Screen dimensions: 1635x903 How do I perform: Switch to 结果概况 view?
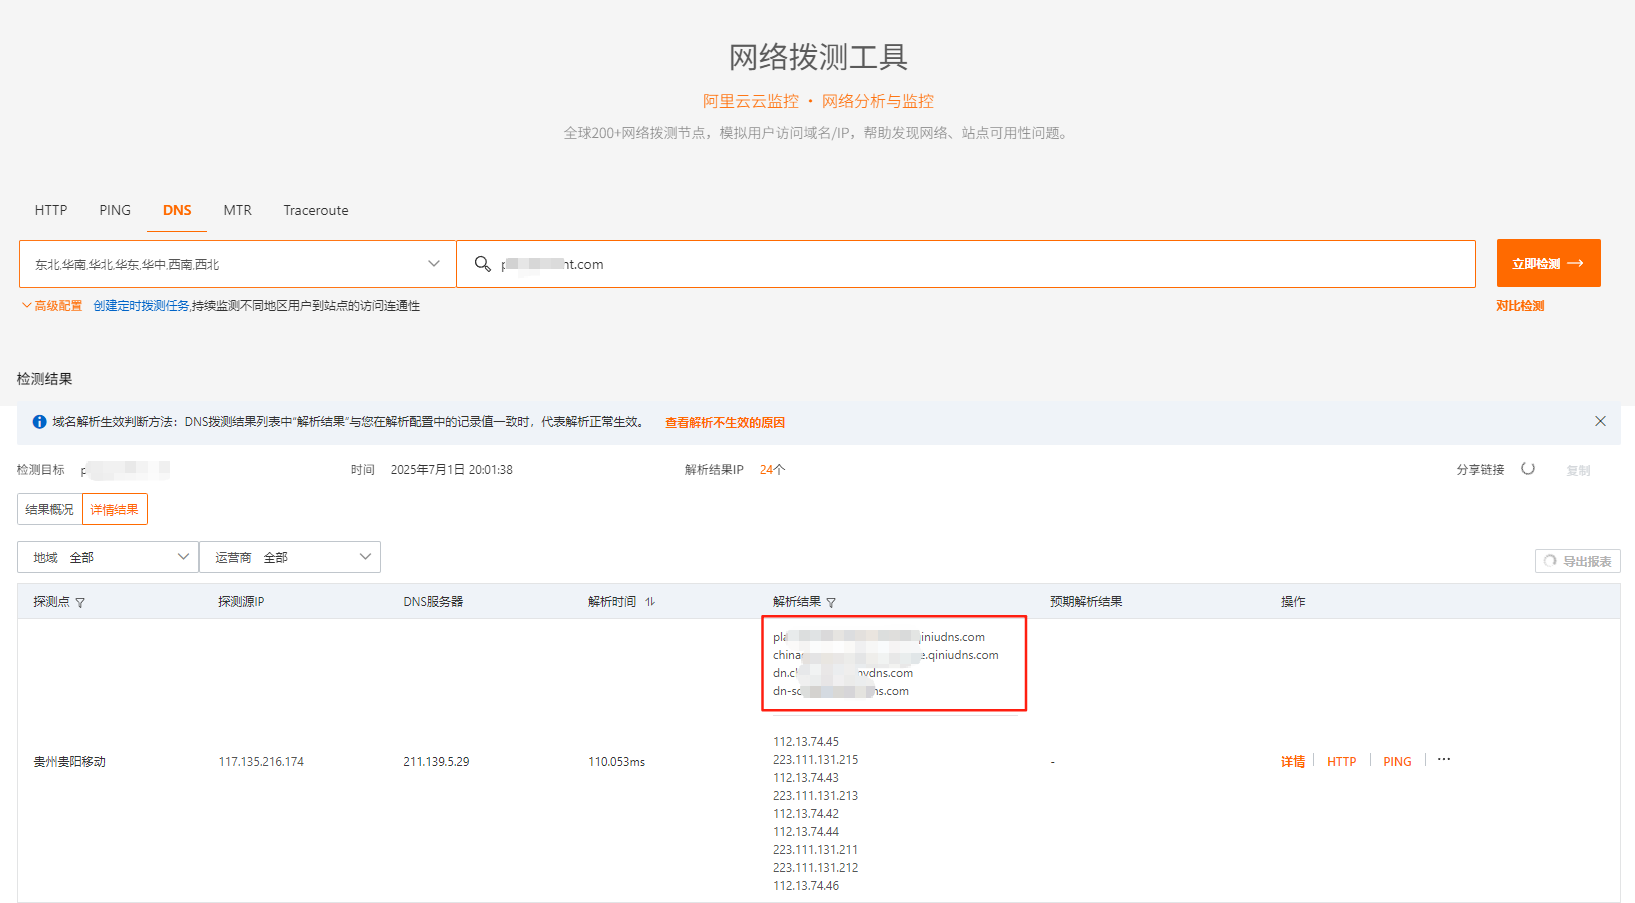[50, 509]
